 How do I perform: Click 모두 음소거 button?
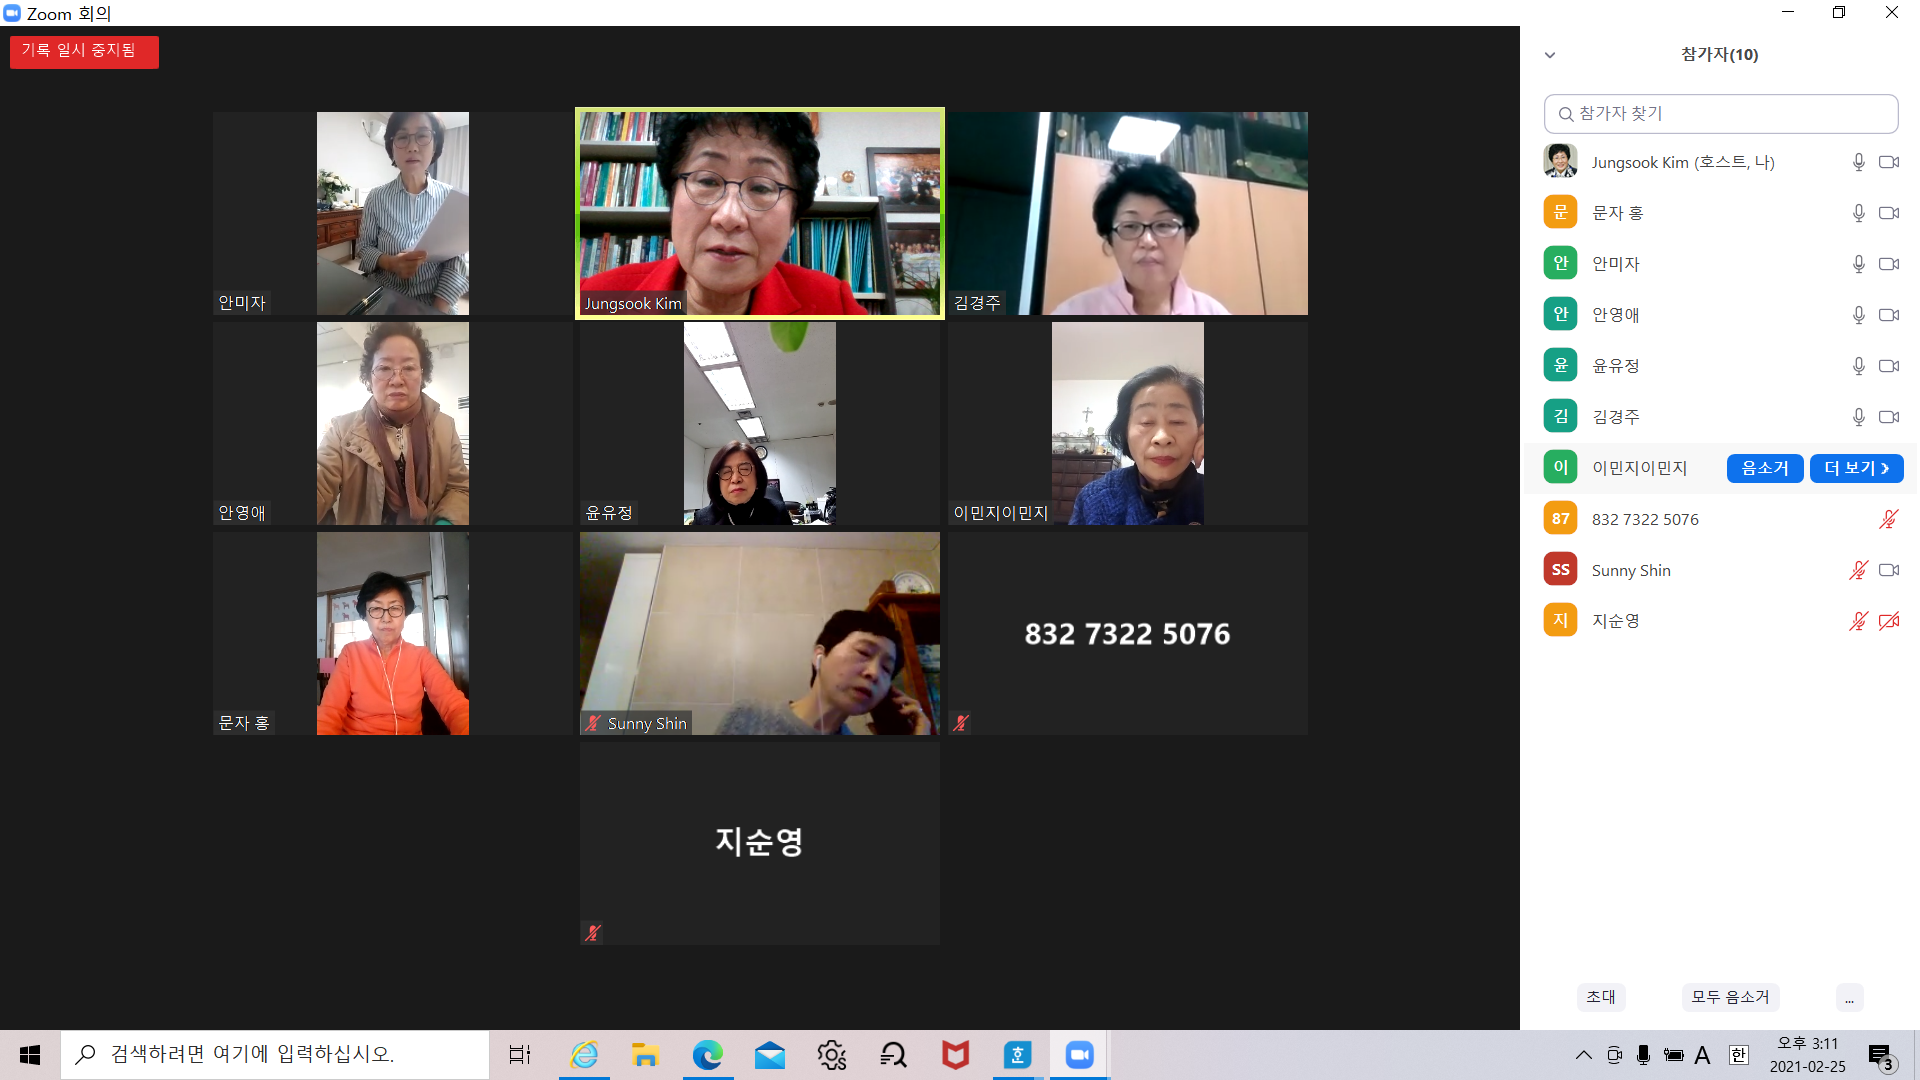pos(1730,997)
